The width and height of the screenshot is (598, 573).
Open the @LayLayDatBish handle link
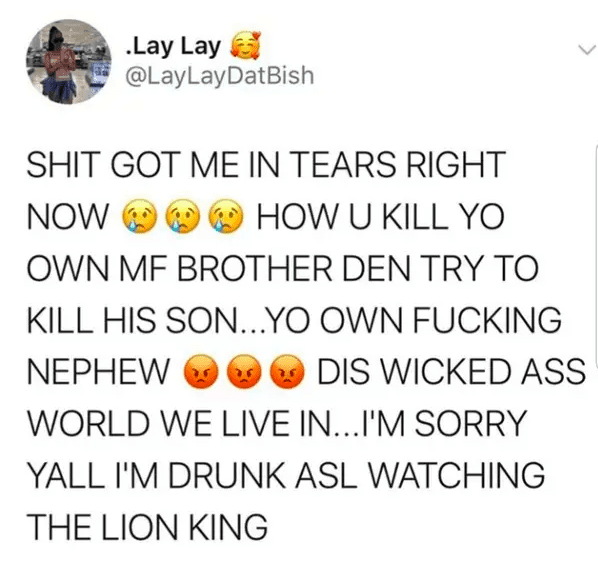220,76
